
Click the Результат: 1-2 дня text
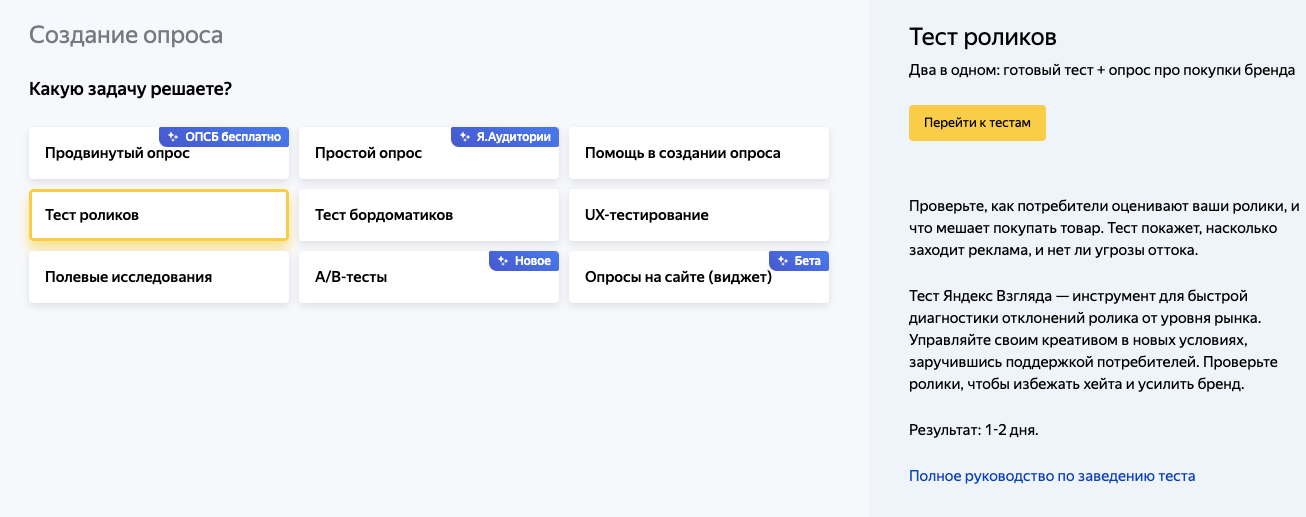(x=974, y=430)
